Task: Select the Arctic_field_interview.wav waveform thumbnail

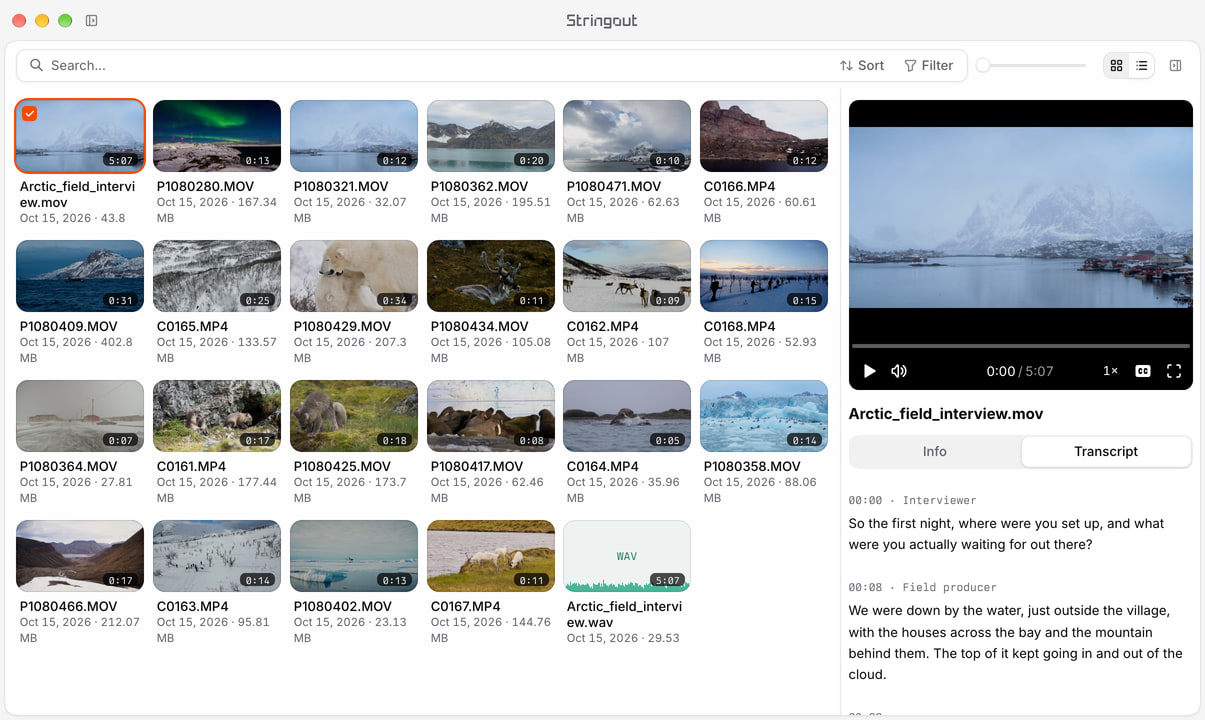Action: coord(627,556)
